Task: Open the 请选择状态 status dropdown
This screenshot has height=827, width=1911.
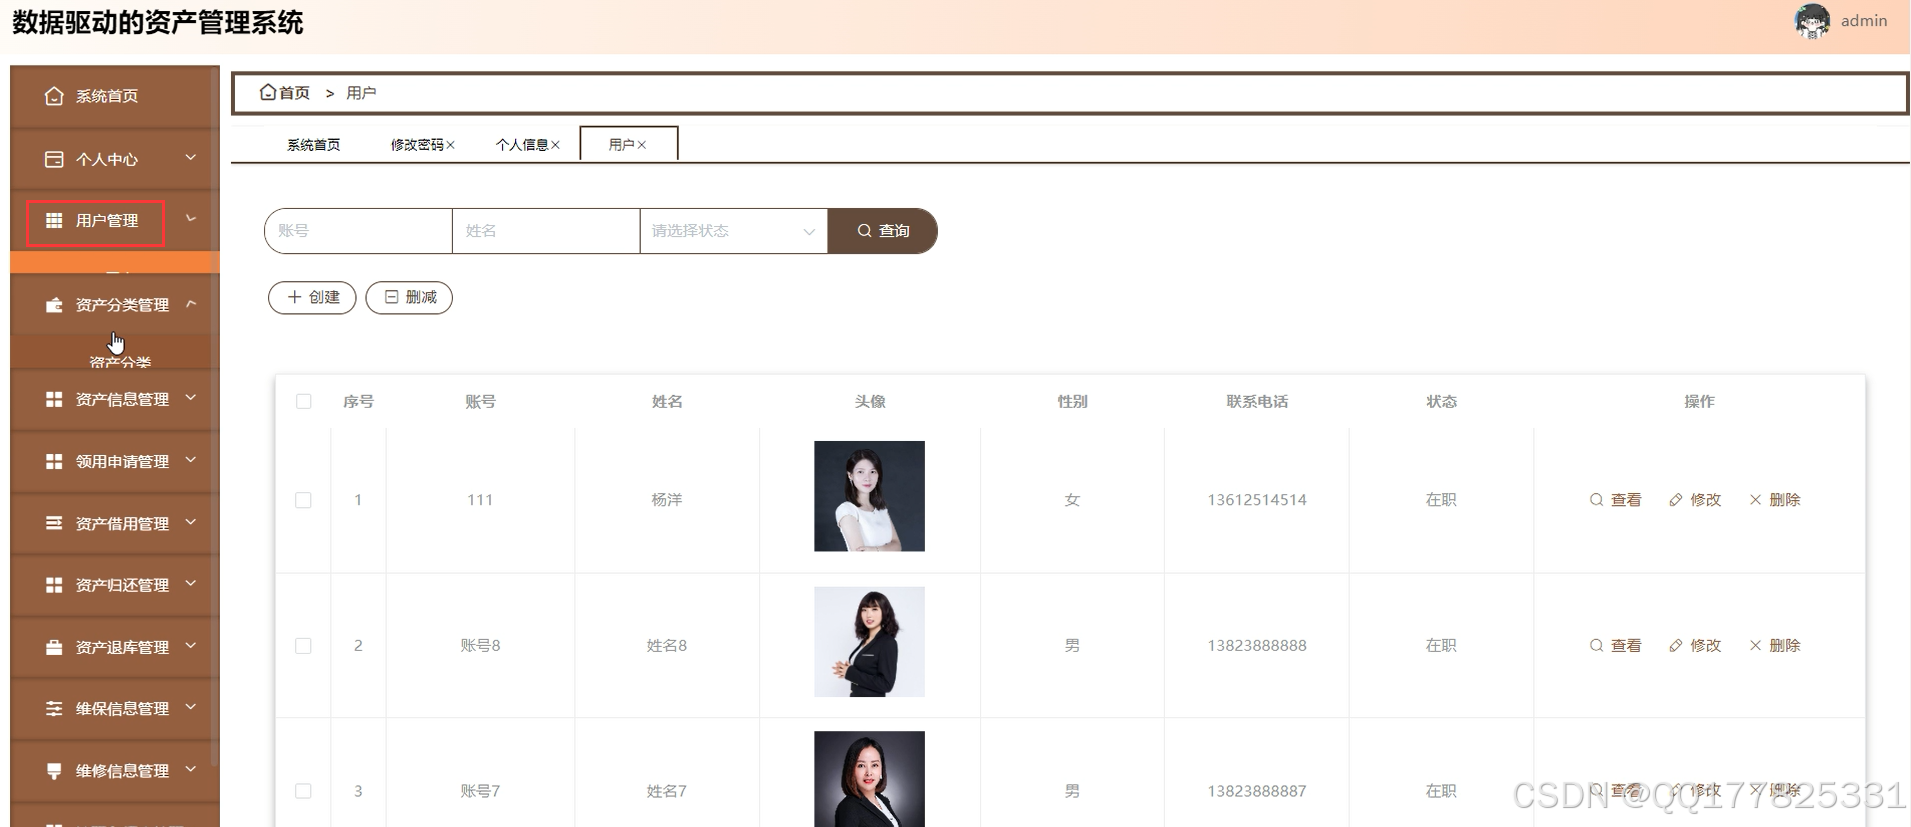Action: pyautogui.click(x=733, y=231)
